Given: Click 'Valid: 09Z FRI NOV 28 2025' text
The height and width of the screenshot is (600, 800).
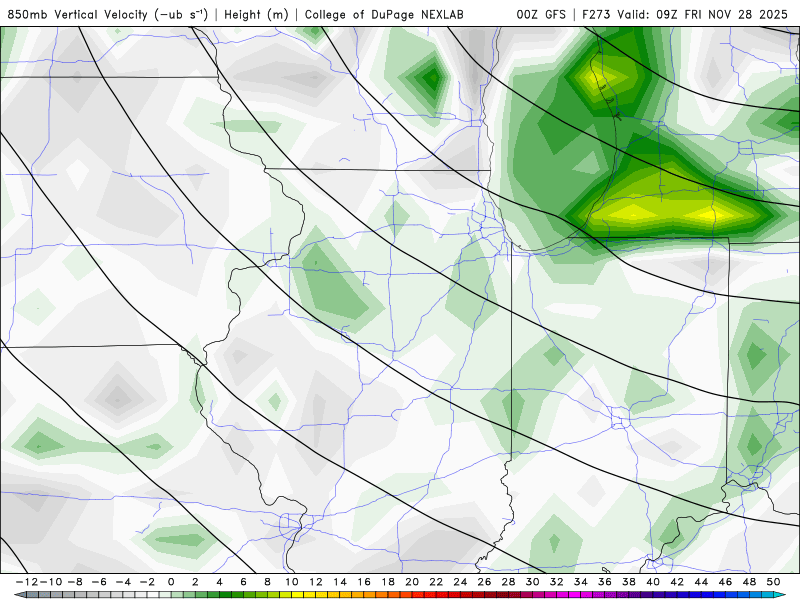Looking at the screenshot, I should (x=703, y=14).
